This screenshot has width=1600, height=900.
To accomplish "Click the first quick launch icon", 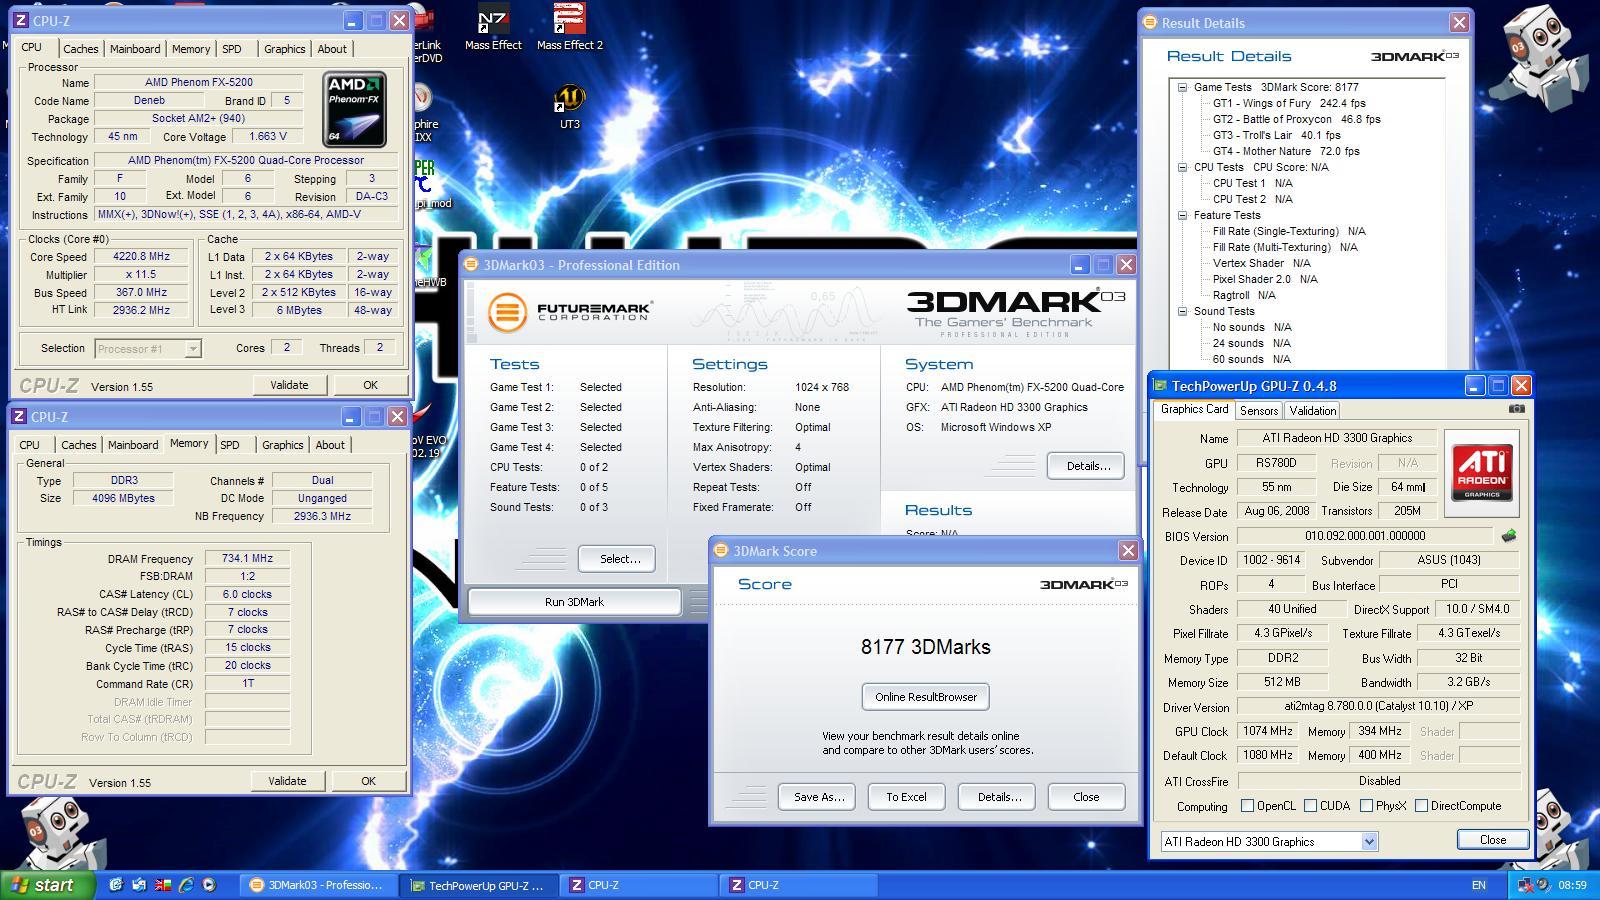I will tap(116, 885).
